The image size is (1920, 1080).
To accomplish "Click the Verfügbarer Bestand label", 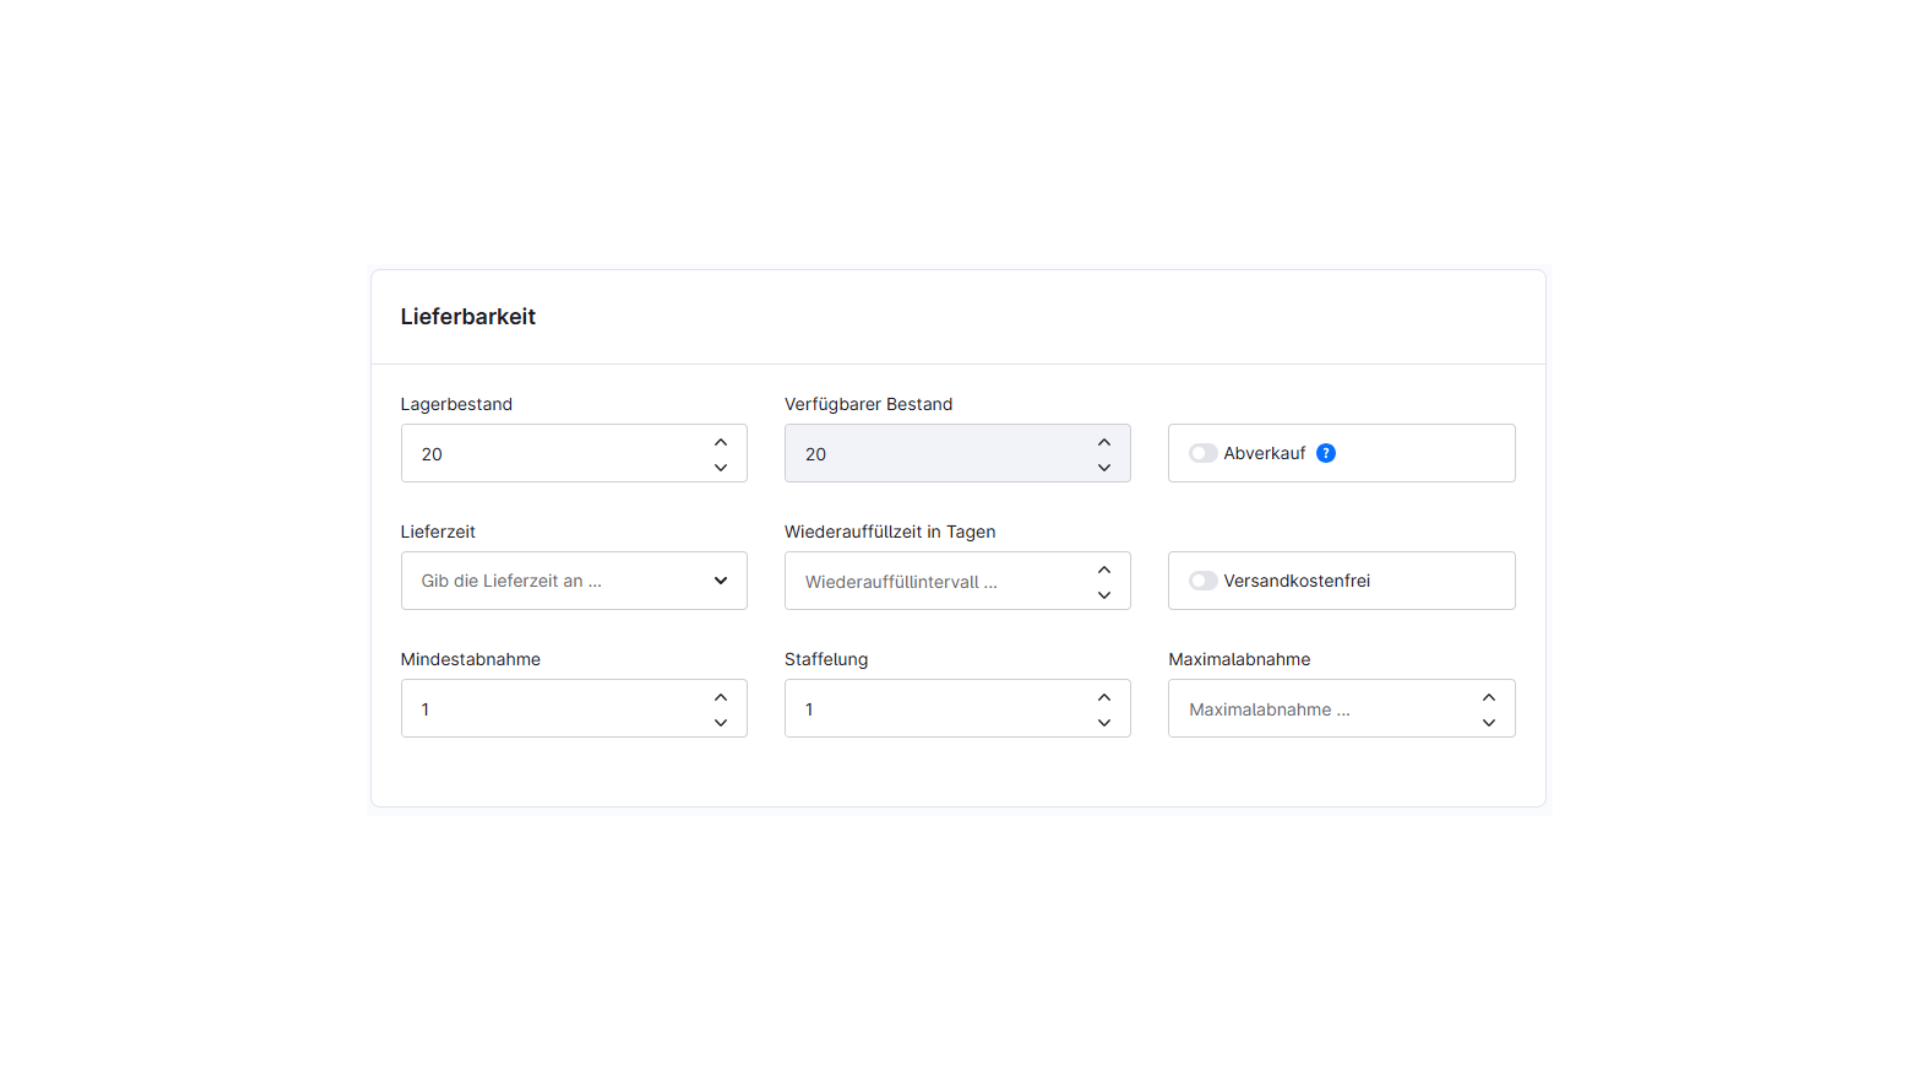I will point(868,404).
